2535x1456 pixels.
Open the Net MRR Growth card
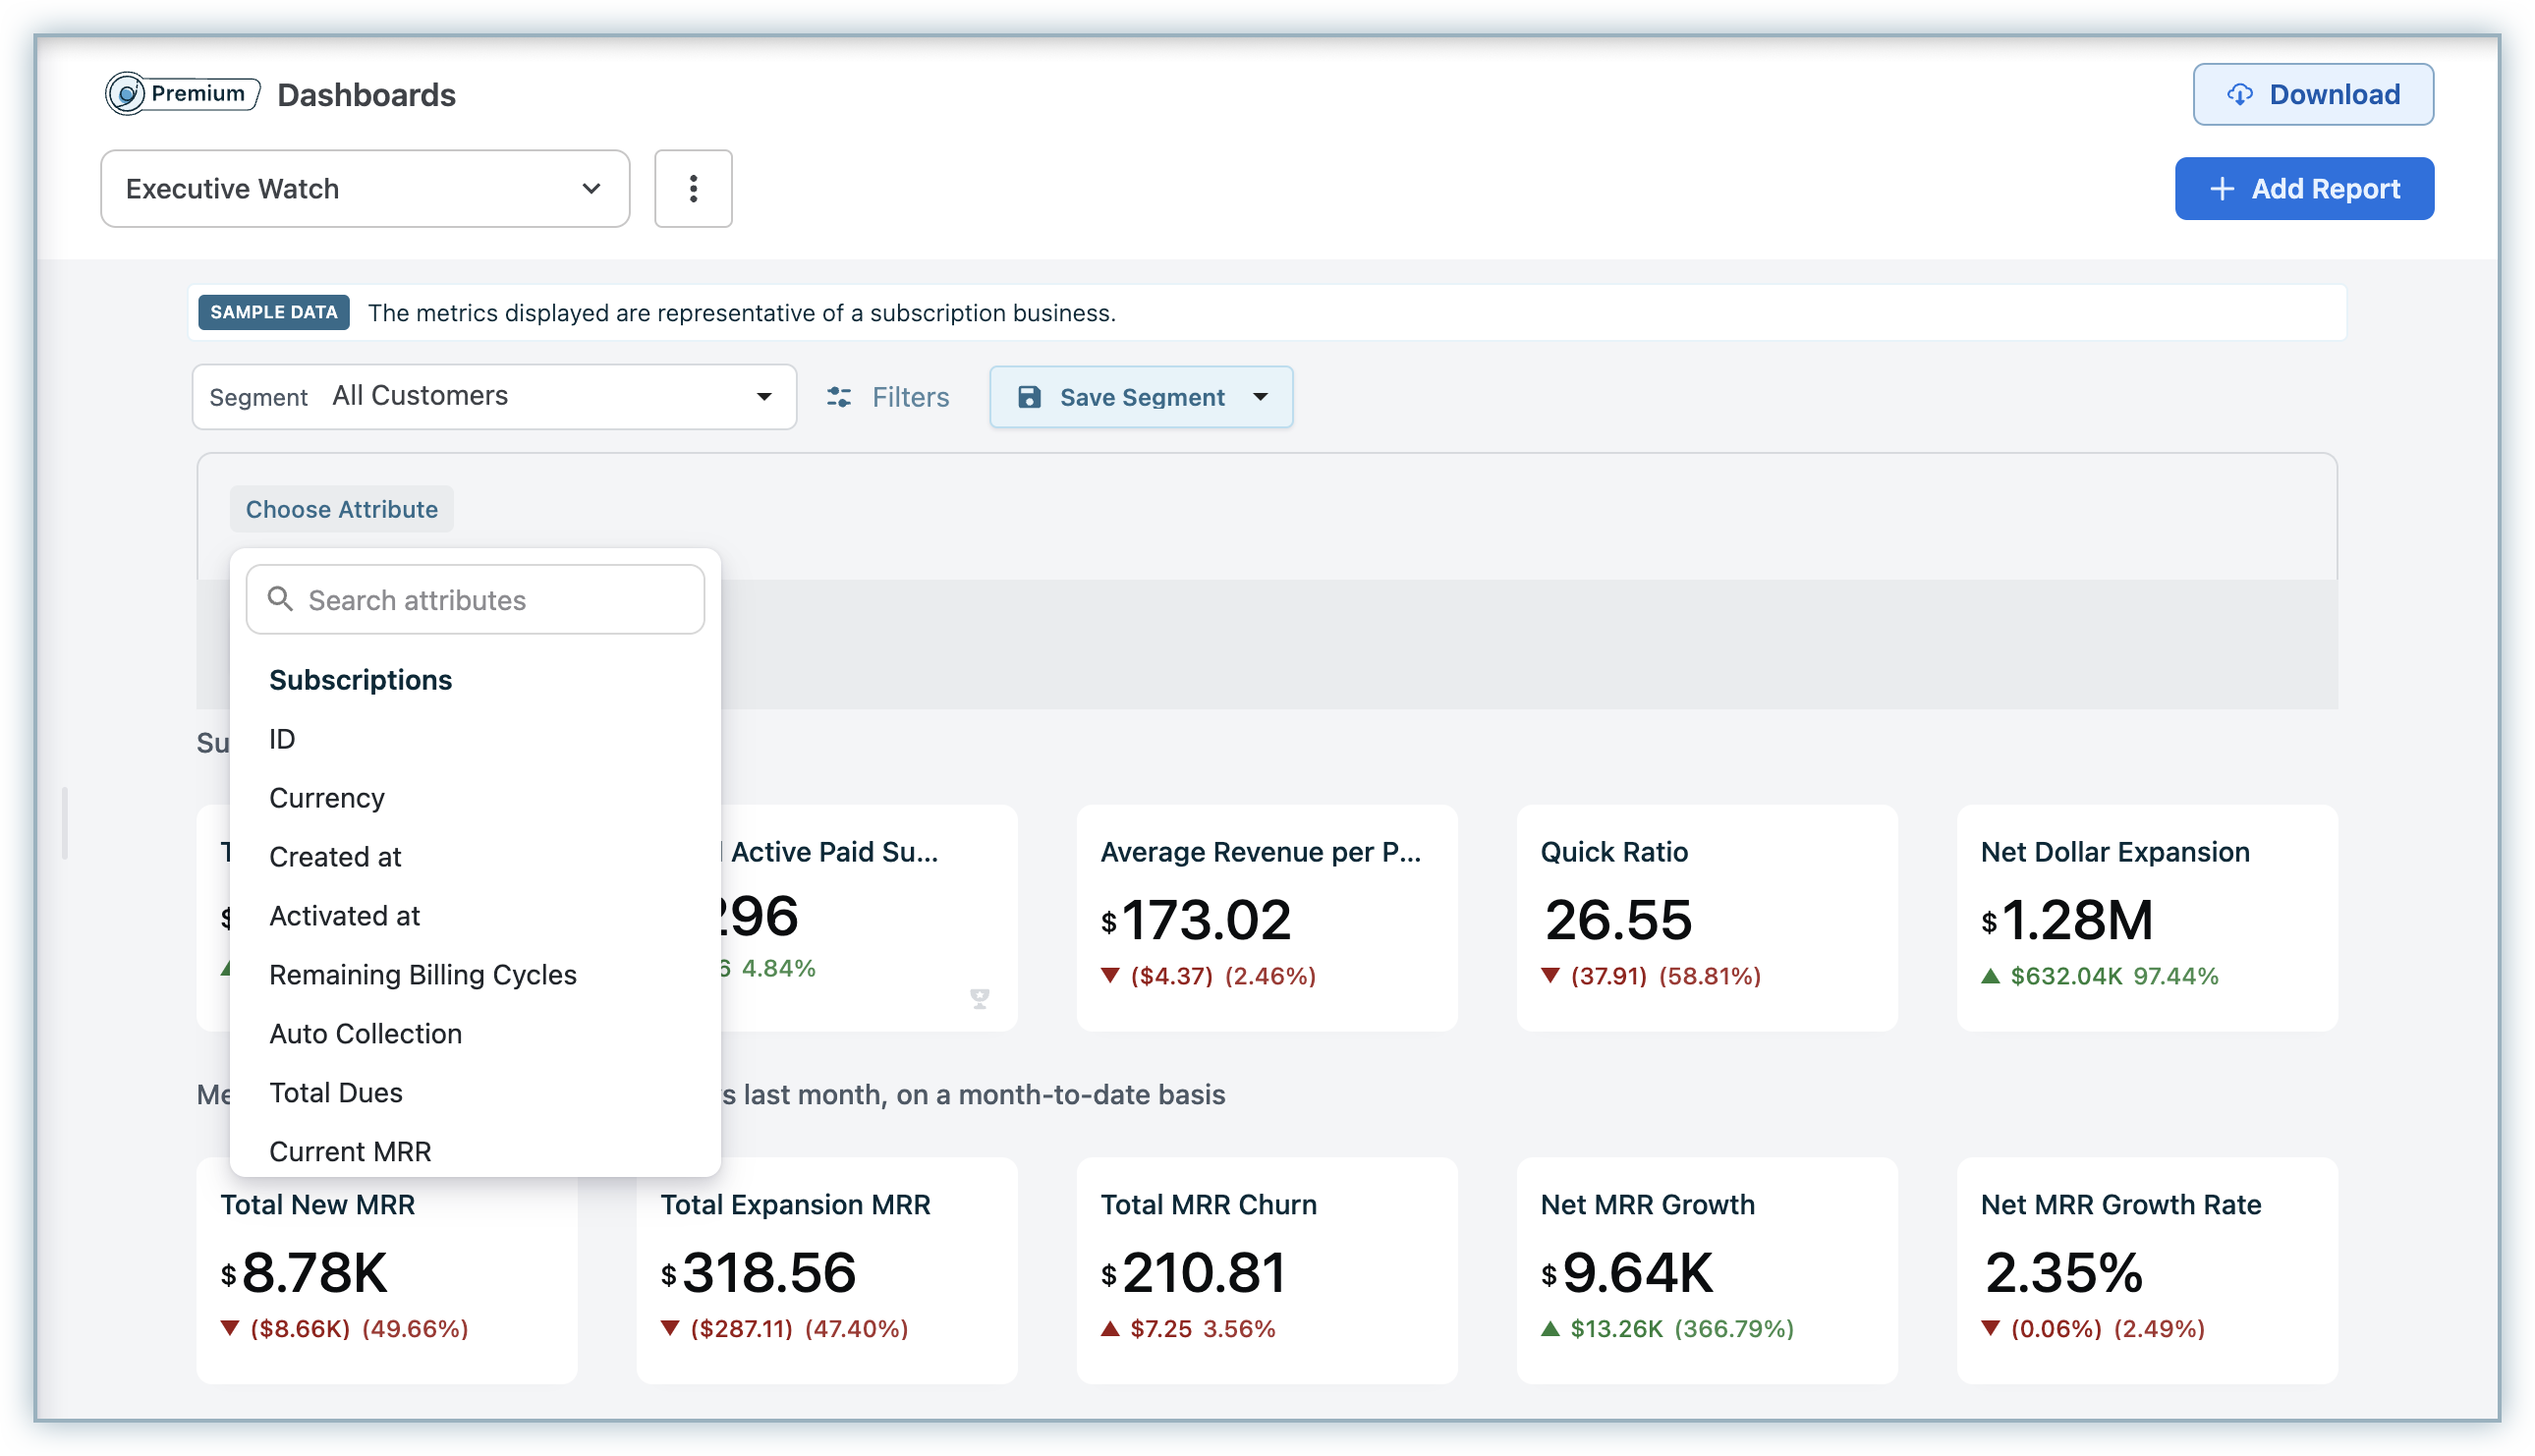[1706, 1270]
